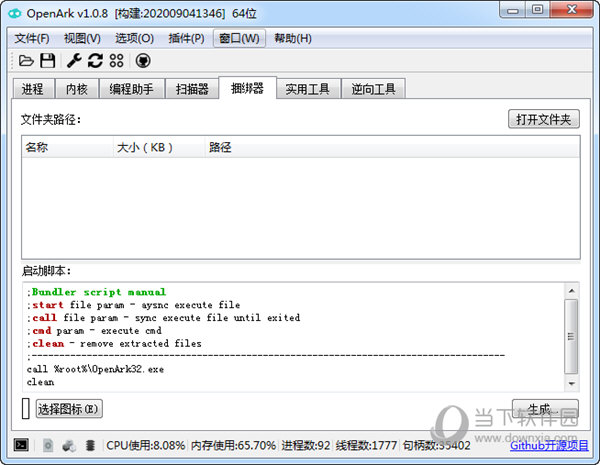Switch to the 内核 tab
Screen dimensions: 600x465
(77, 89)
